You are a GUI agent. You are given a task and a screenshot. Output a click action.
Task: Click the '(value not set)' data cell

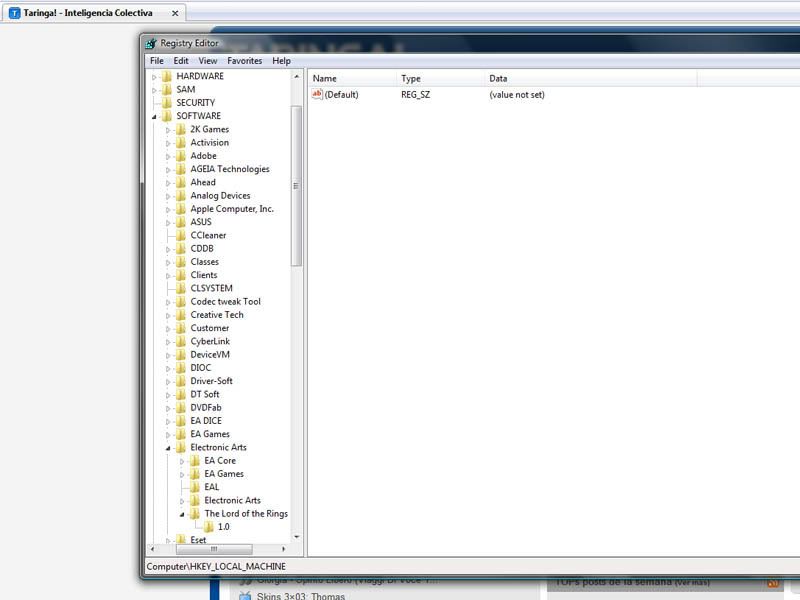(x=517, y=95)
